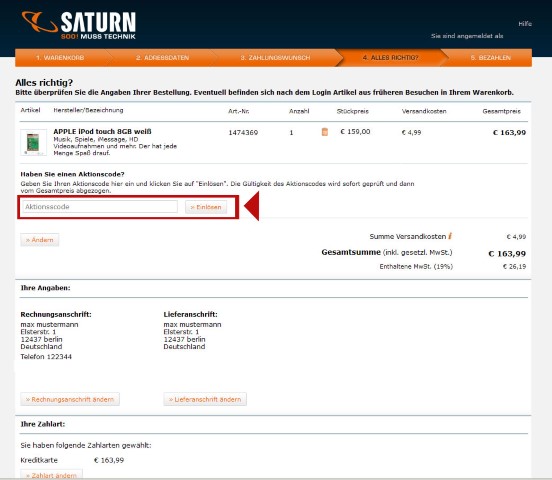
Task: Open the shipping costs info icon
Action: coord(450,236)
